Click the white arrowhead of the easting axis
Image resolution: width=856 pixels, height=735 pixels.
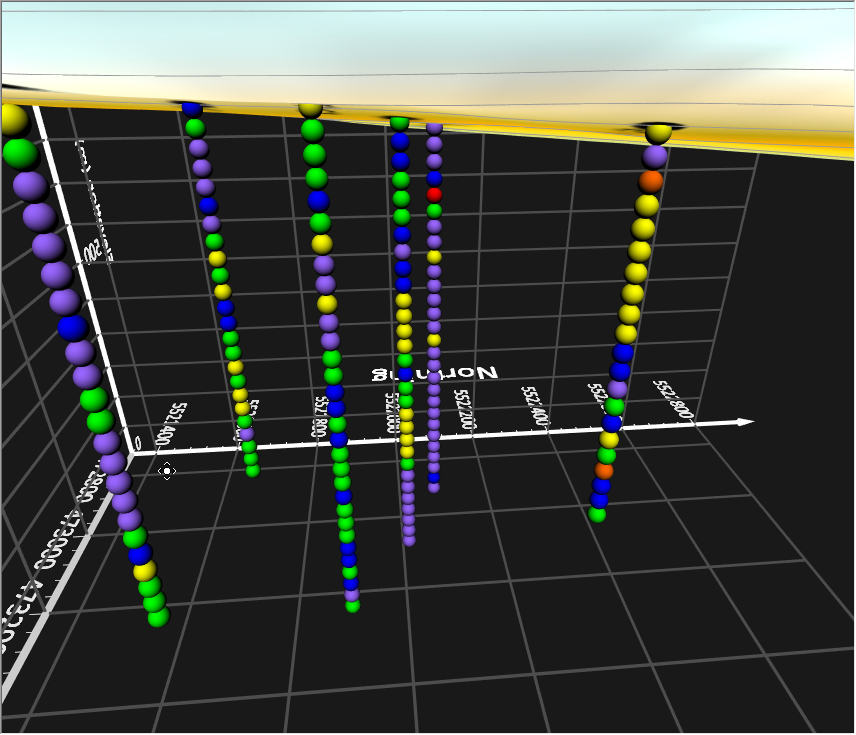point(745,420)
